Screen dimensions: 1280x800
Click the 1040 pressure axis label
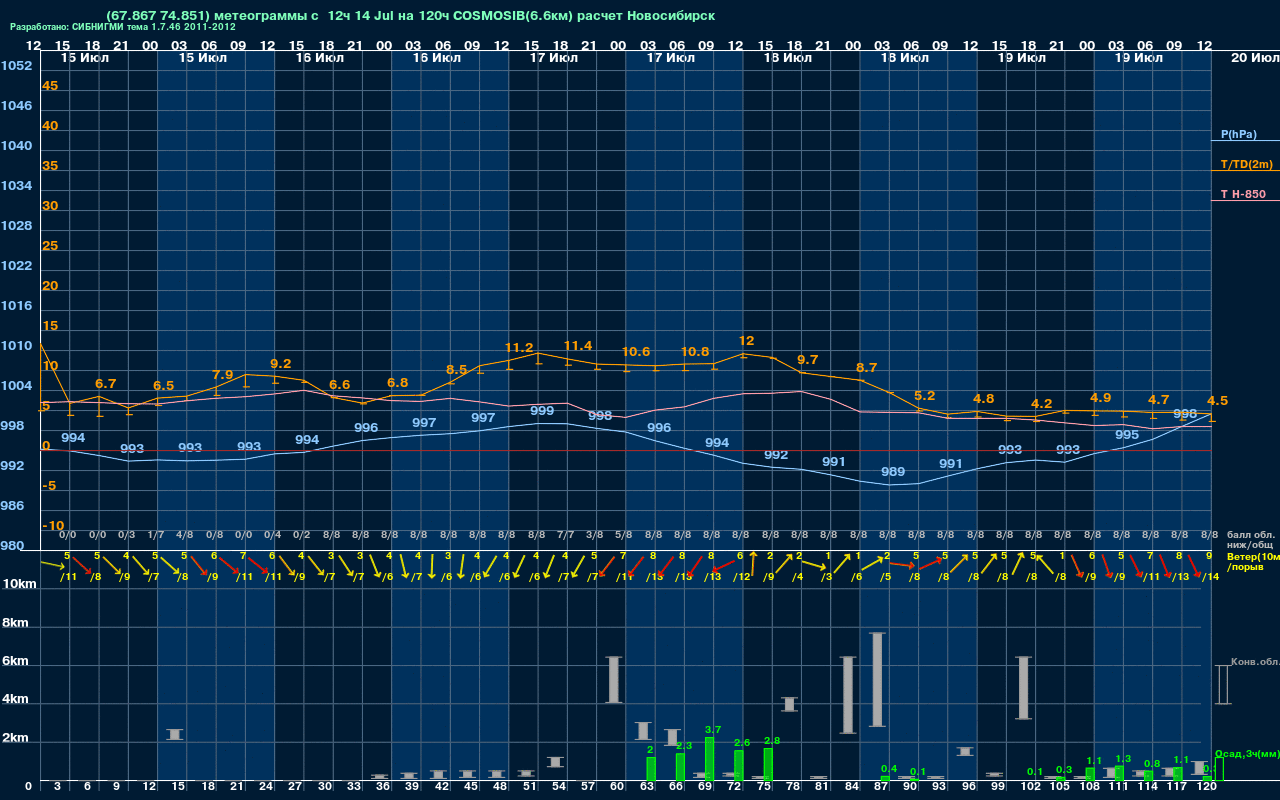[16, 146]
